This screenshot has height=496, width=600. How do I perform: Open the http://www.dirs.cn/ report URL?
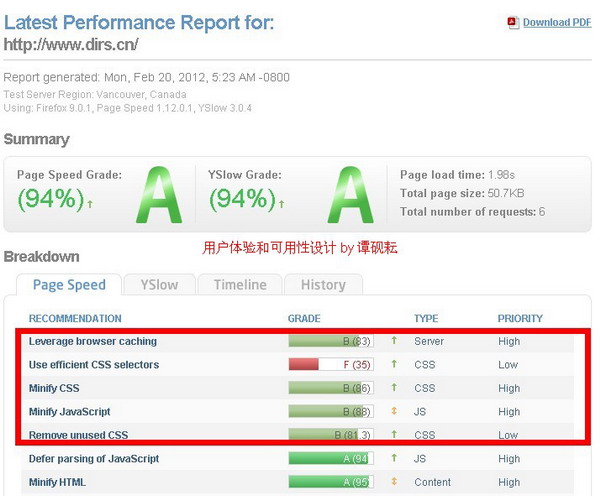point(71,45)
